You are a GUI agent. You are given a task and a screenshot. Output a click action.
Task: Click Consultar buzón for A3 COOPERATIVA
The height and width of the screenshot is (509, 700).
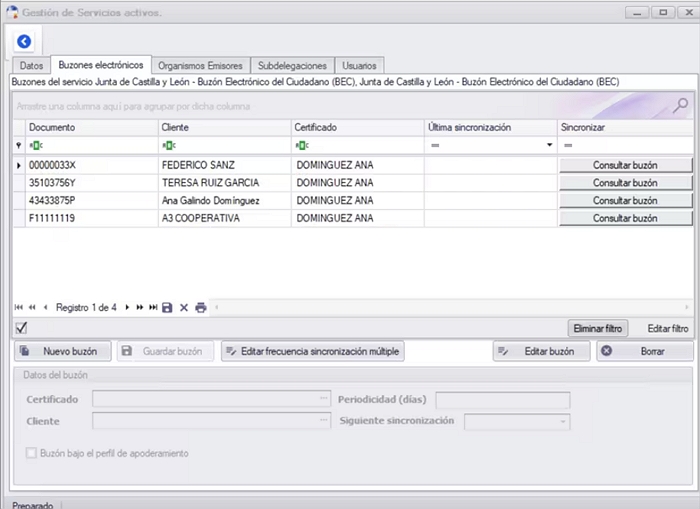pyautogui.click(x=625, y=218)
